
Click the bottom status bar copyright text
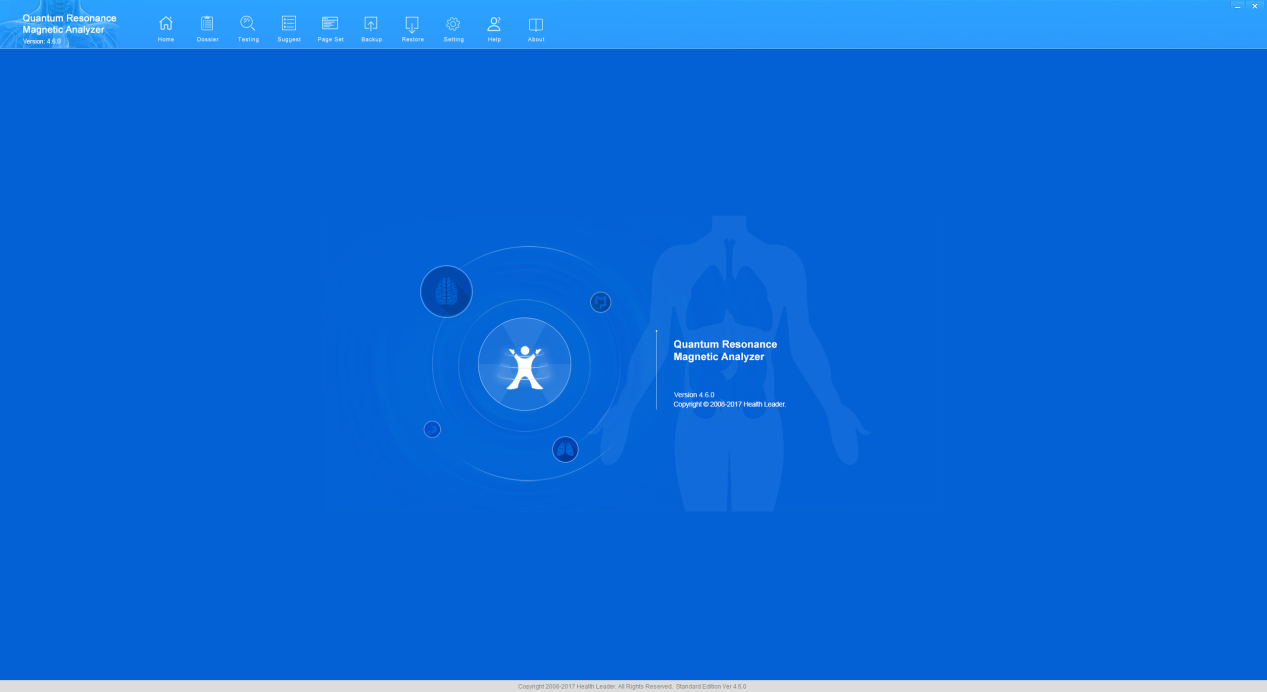(632, 686)
